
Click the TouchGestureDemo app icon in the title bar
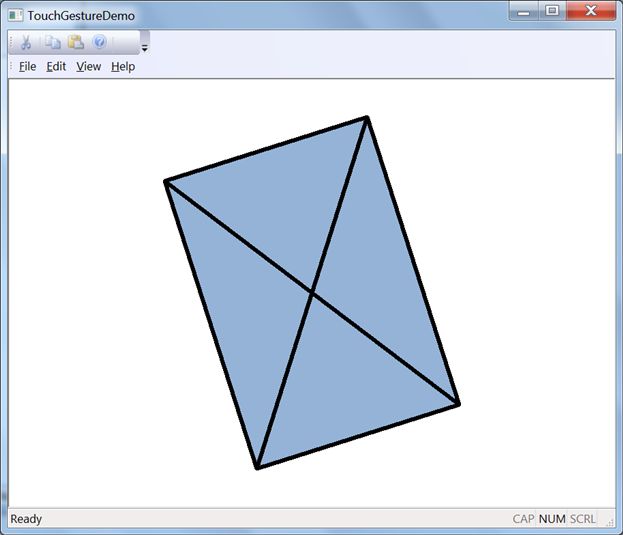pyautogui.click(x=15, y=15)
